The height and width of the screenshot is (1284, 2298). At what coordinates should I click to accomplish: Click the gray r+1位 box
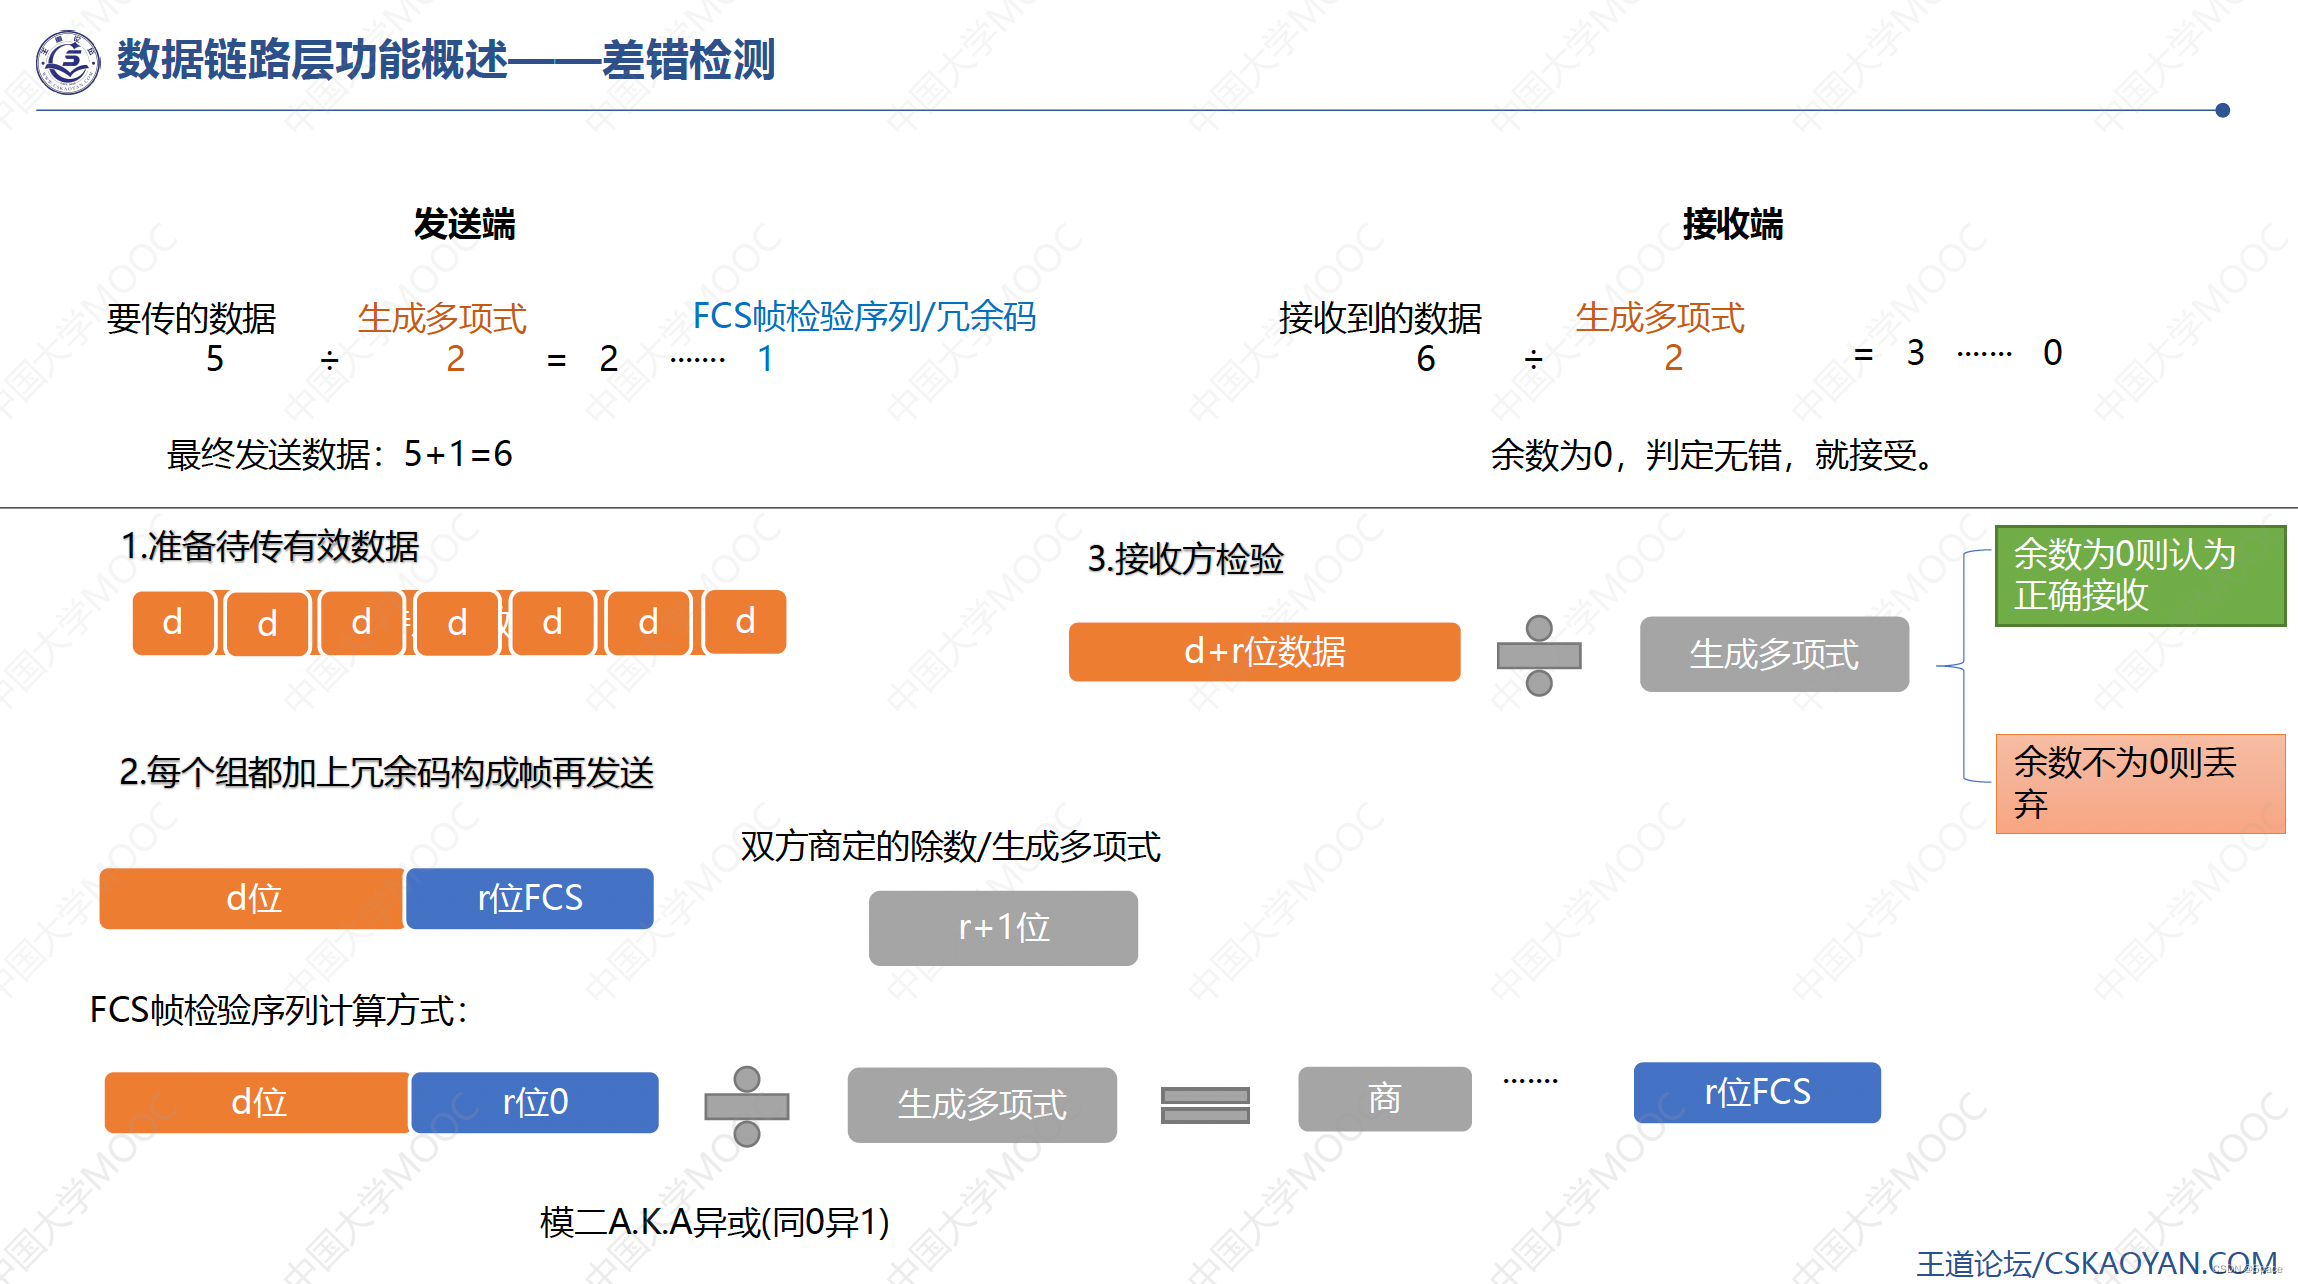coord(1003,928)
